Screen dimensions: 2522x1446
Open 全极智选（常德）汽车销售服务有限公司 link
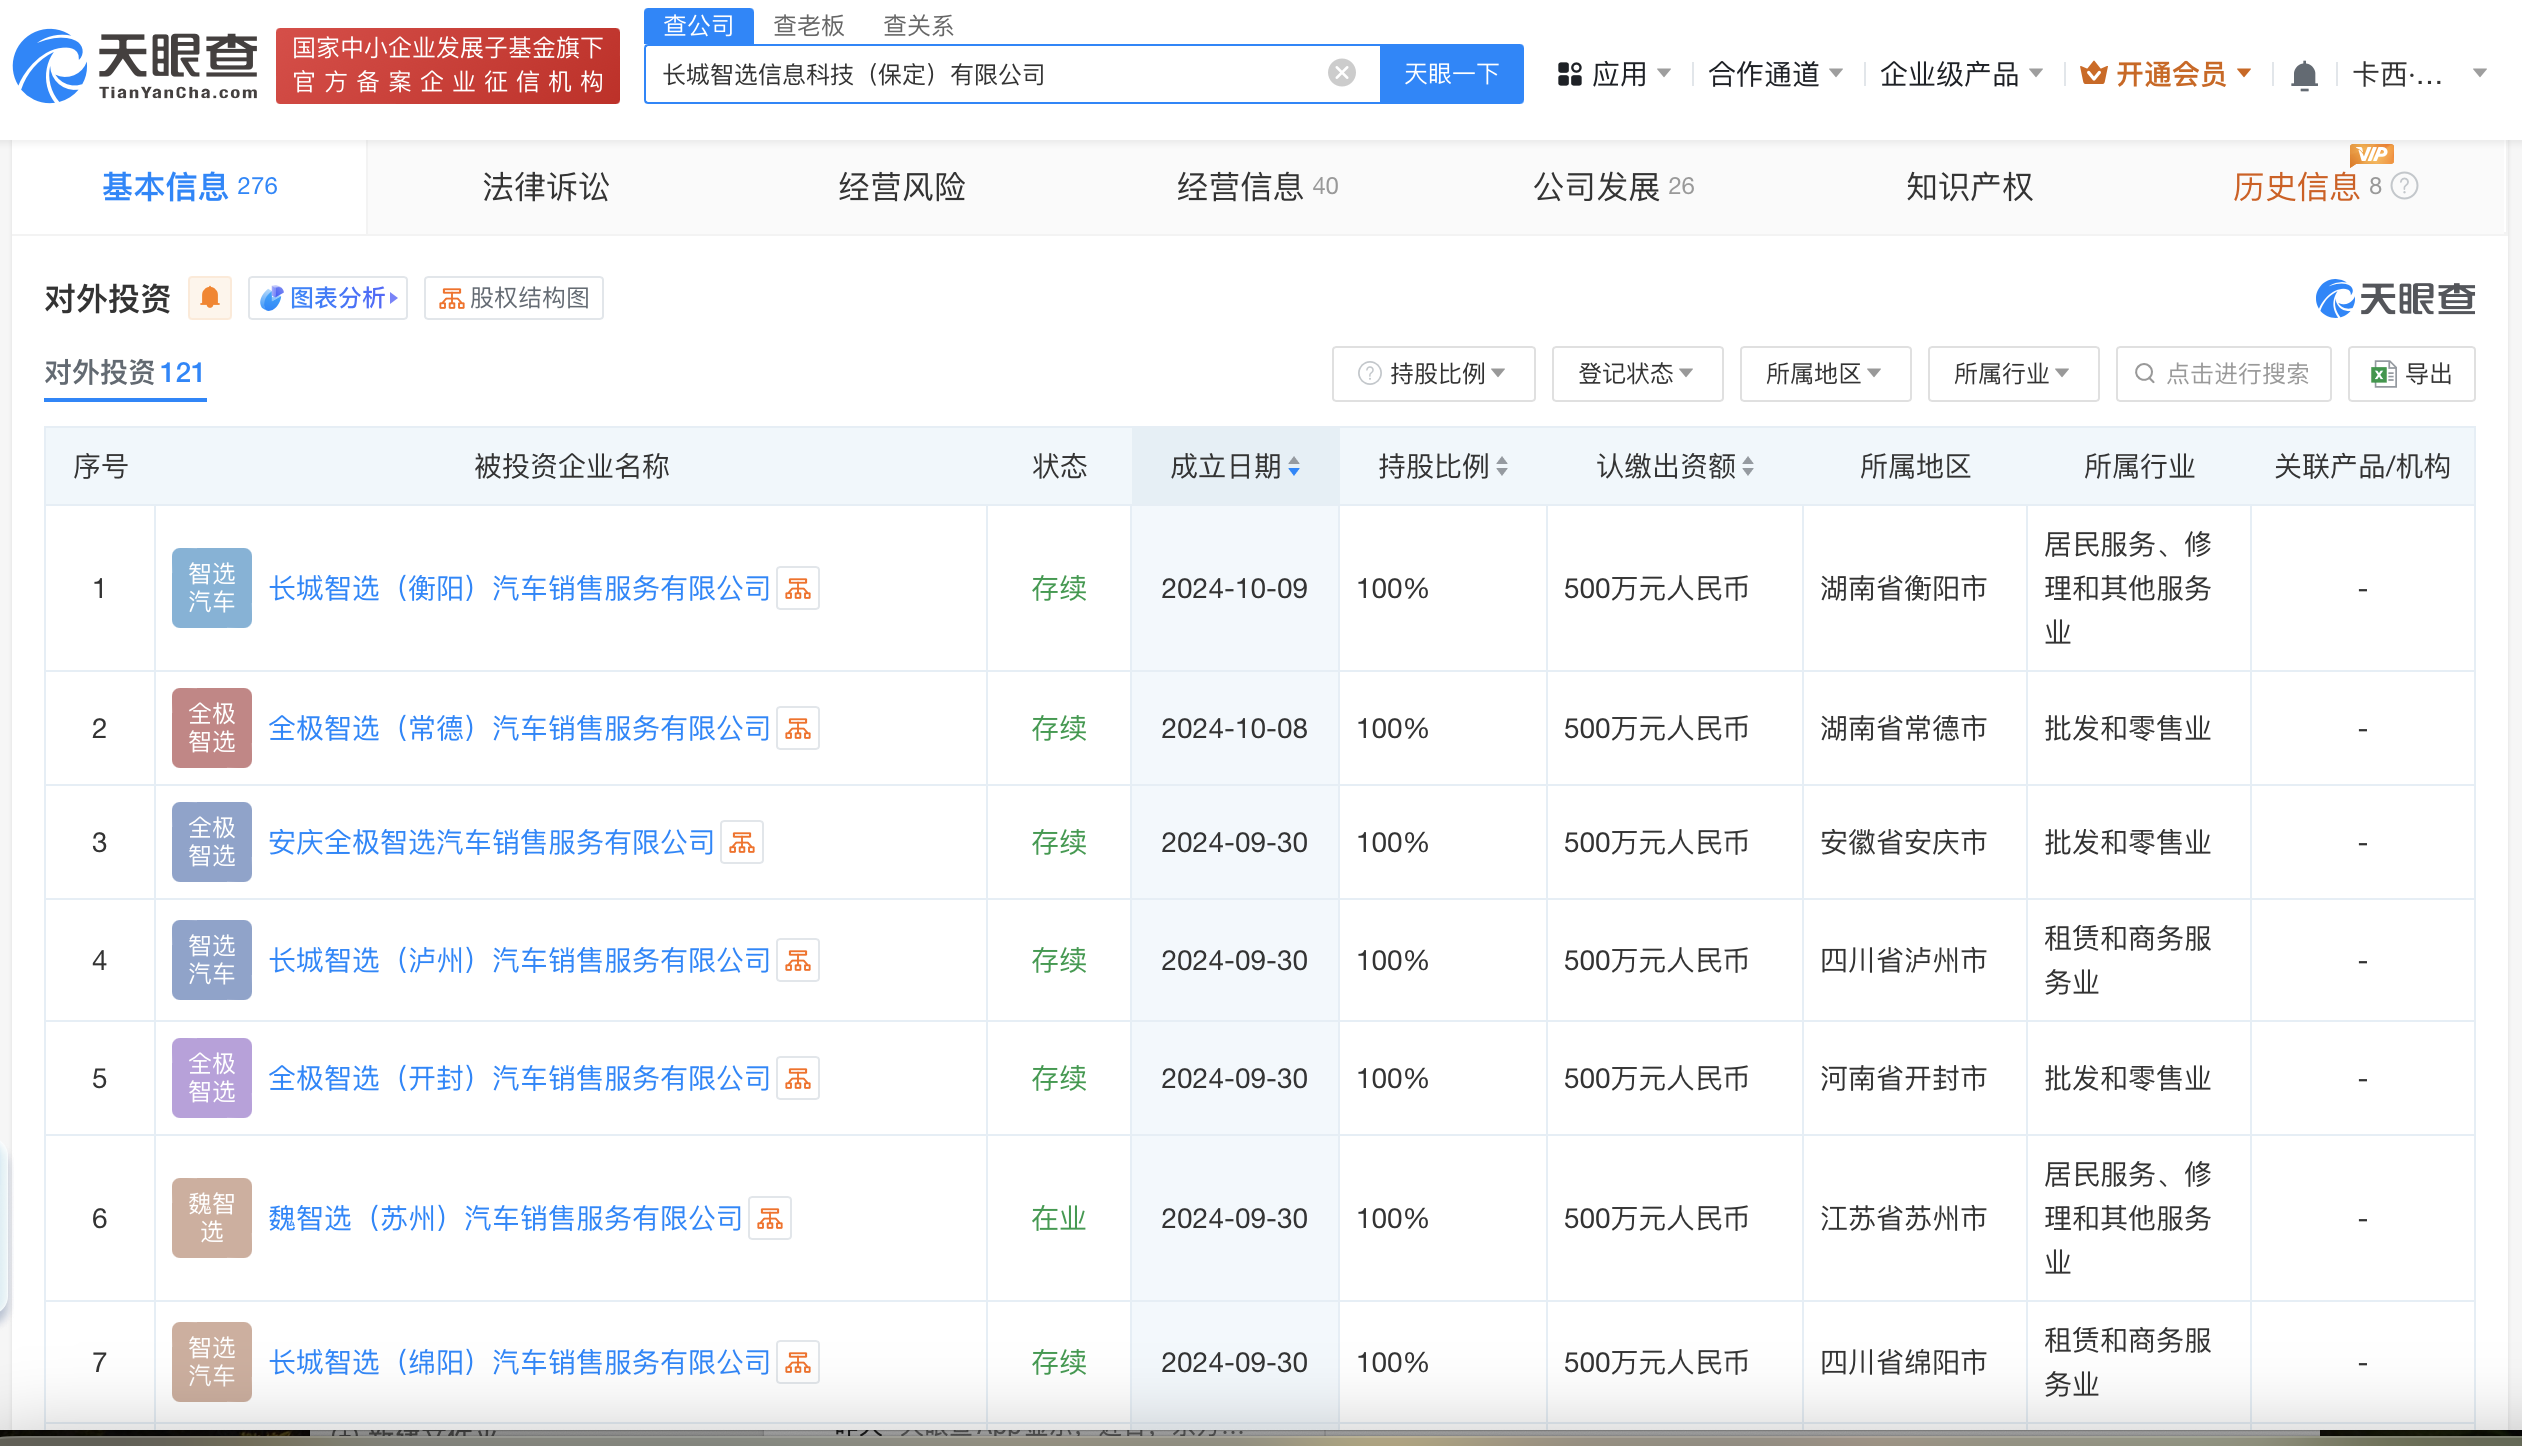coord(519,728)
